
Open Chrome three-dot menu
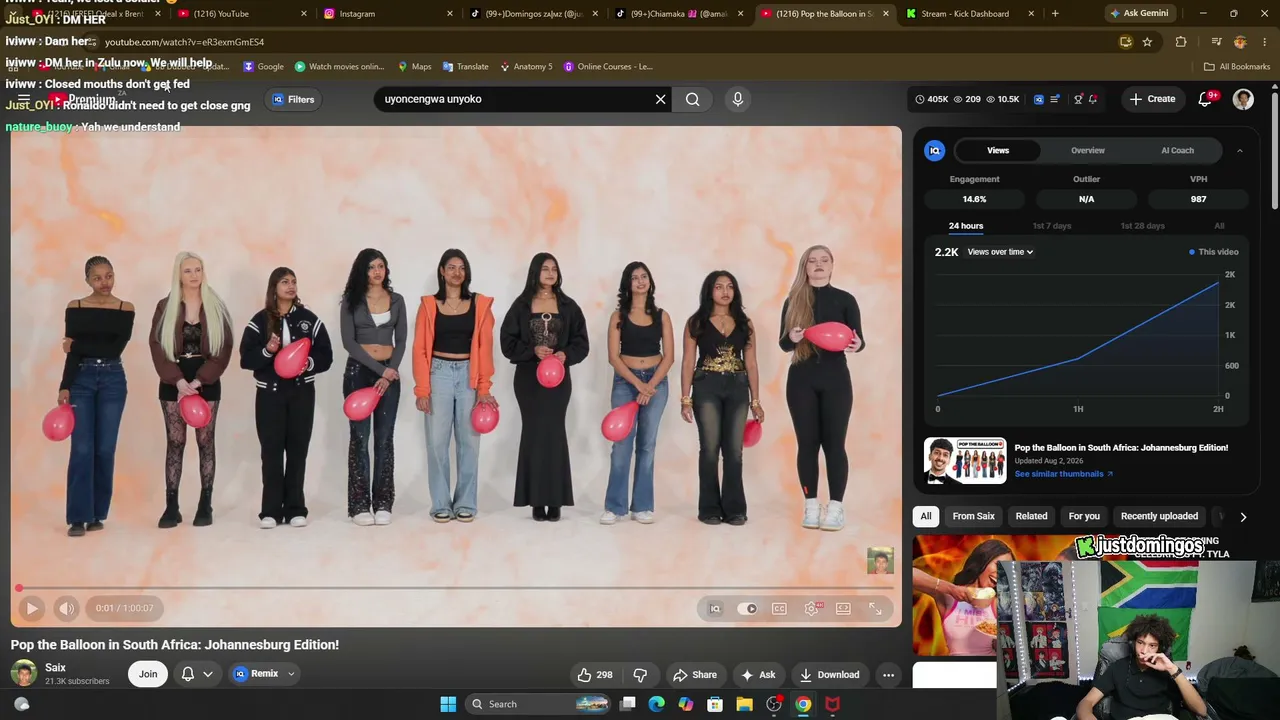coord(1265,42)
